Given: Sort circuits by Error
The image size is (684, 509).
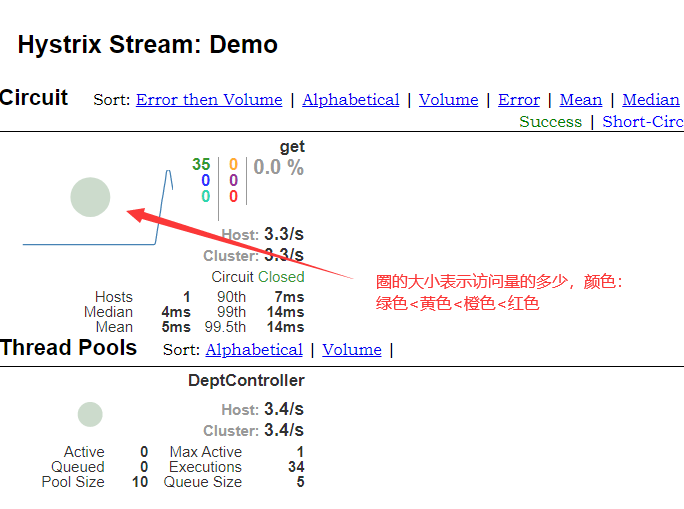Looking at the screenshot, I should tap(519, 99).
